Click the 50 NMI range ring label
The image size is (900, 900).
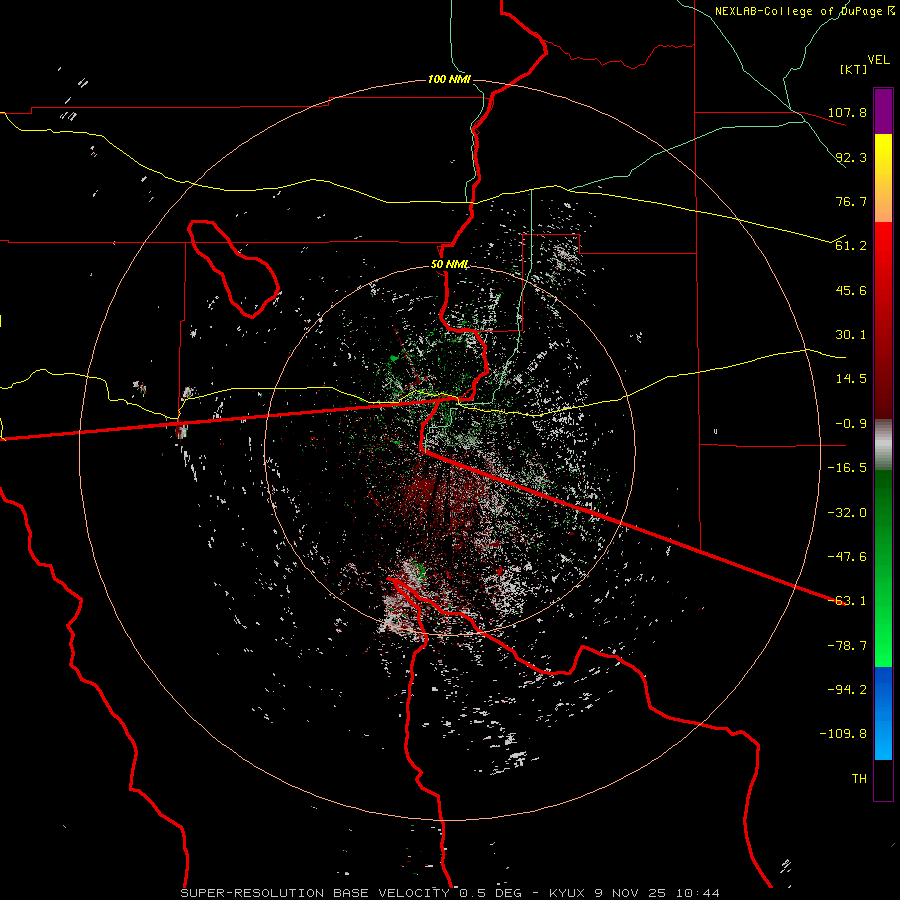(x=449, y=265)
